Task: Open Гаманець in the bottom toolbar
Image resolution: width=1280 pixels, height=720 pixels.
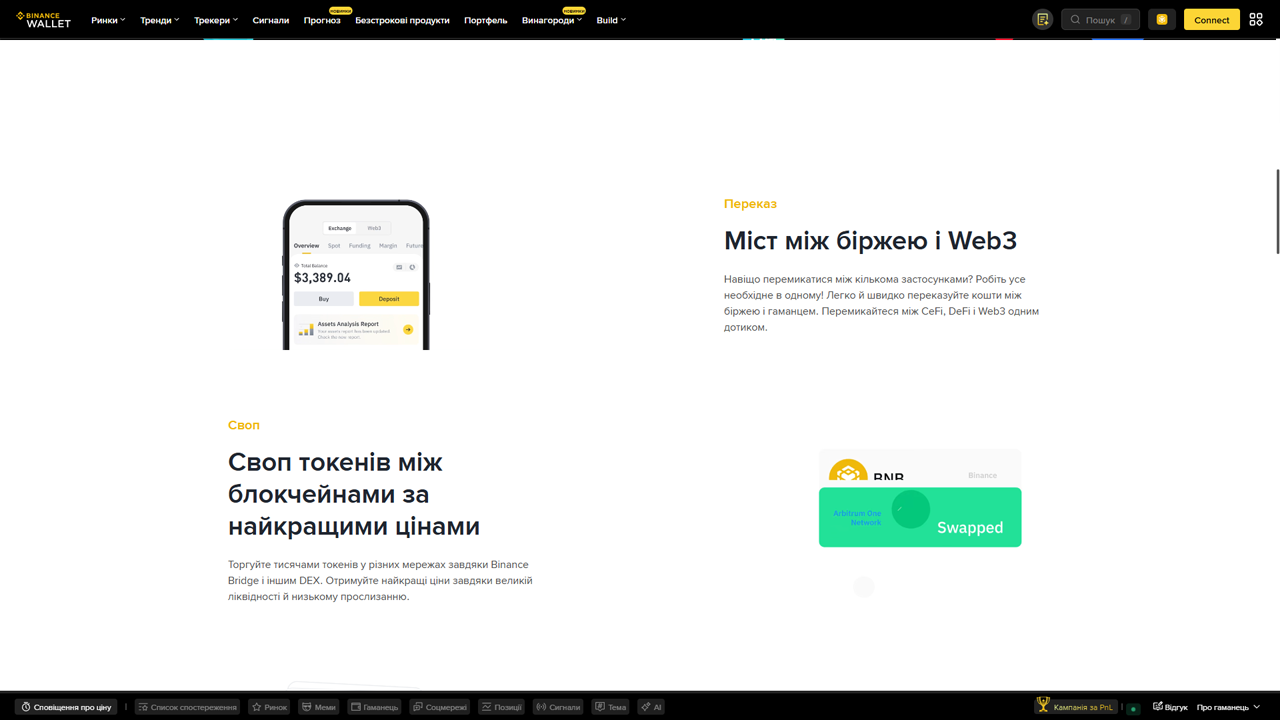Action: click(375, 707)
